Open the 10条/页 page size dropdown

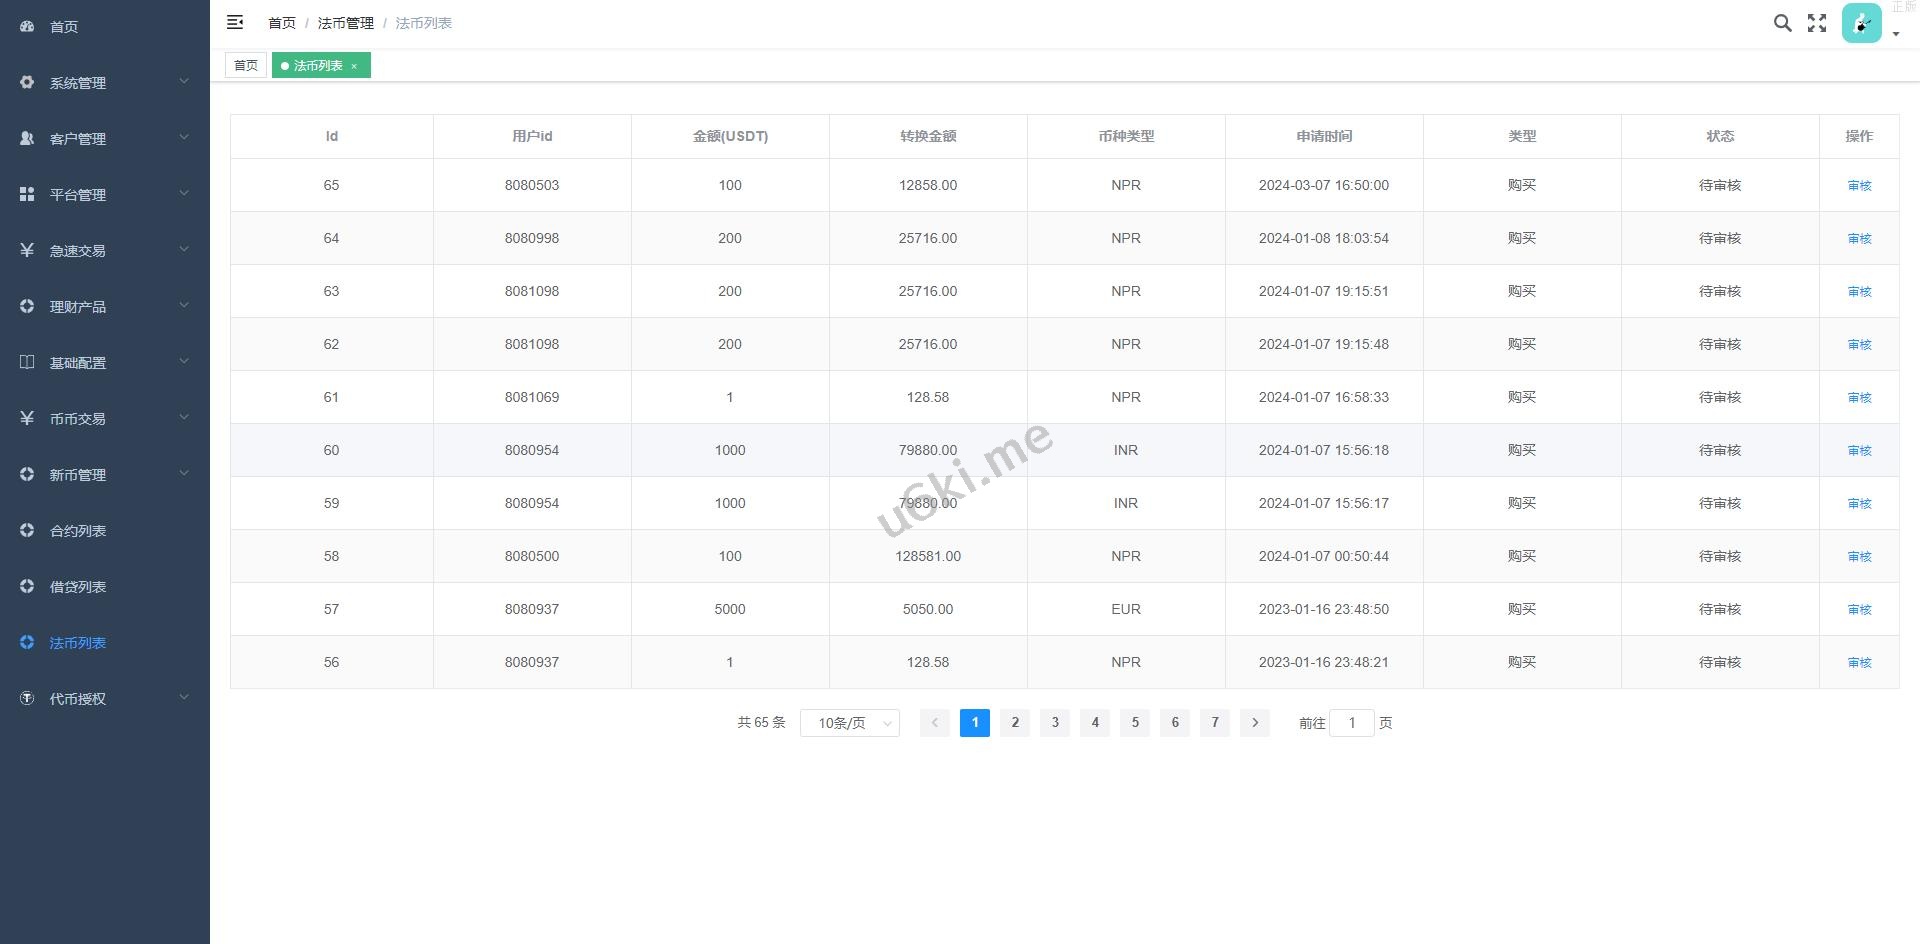tap(850, 723)
